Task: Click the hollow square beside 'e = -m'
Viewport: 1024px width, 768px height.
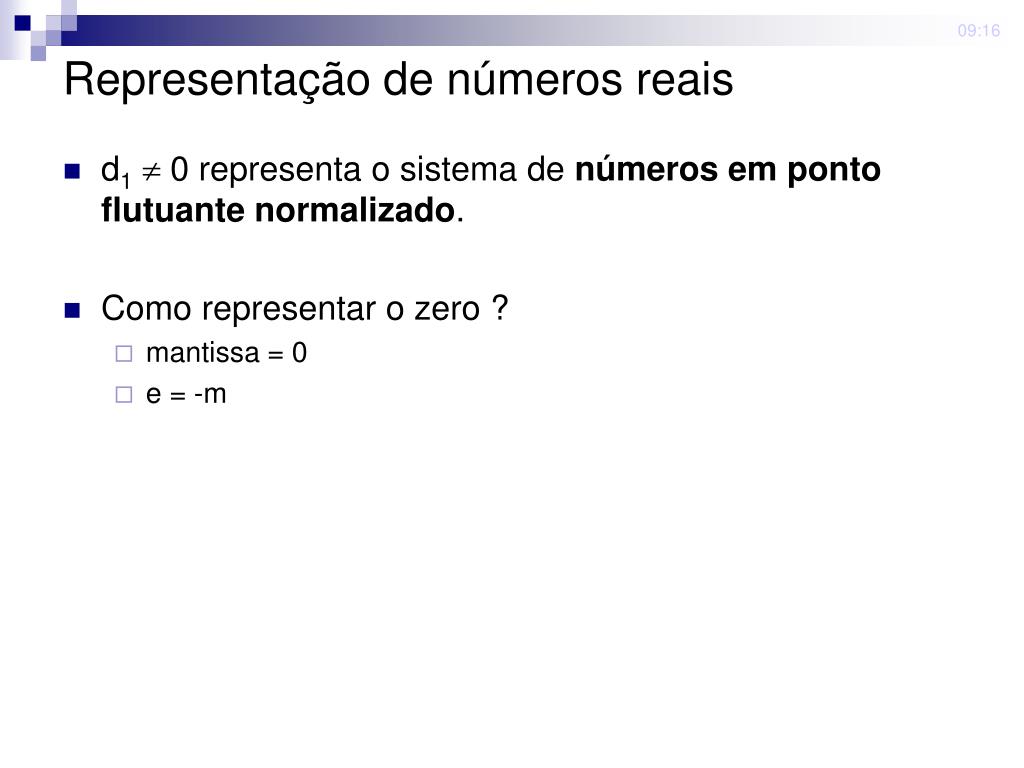Action: 123,394
